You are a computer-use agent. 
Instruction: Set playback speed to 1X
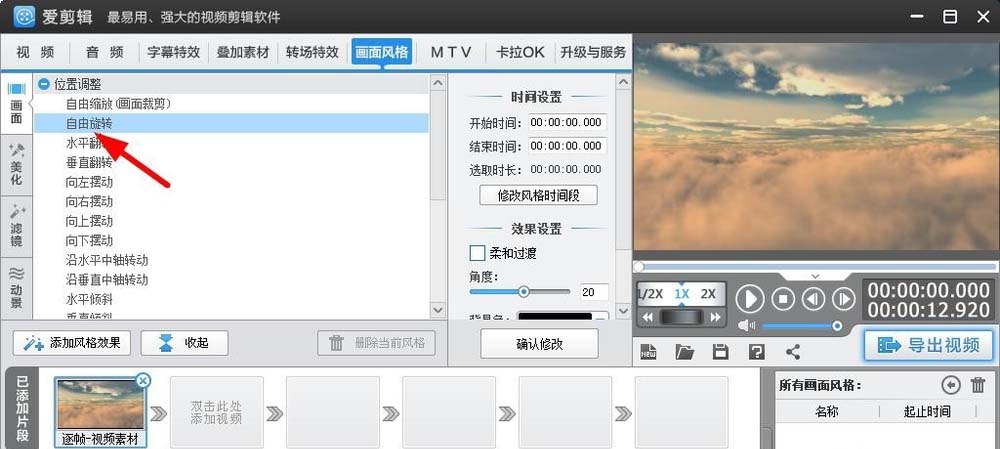(x=682, y=294)
